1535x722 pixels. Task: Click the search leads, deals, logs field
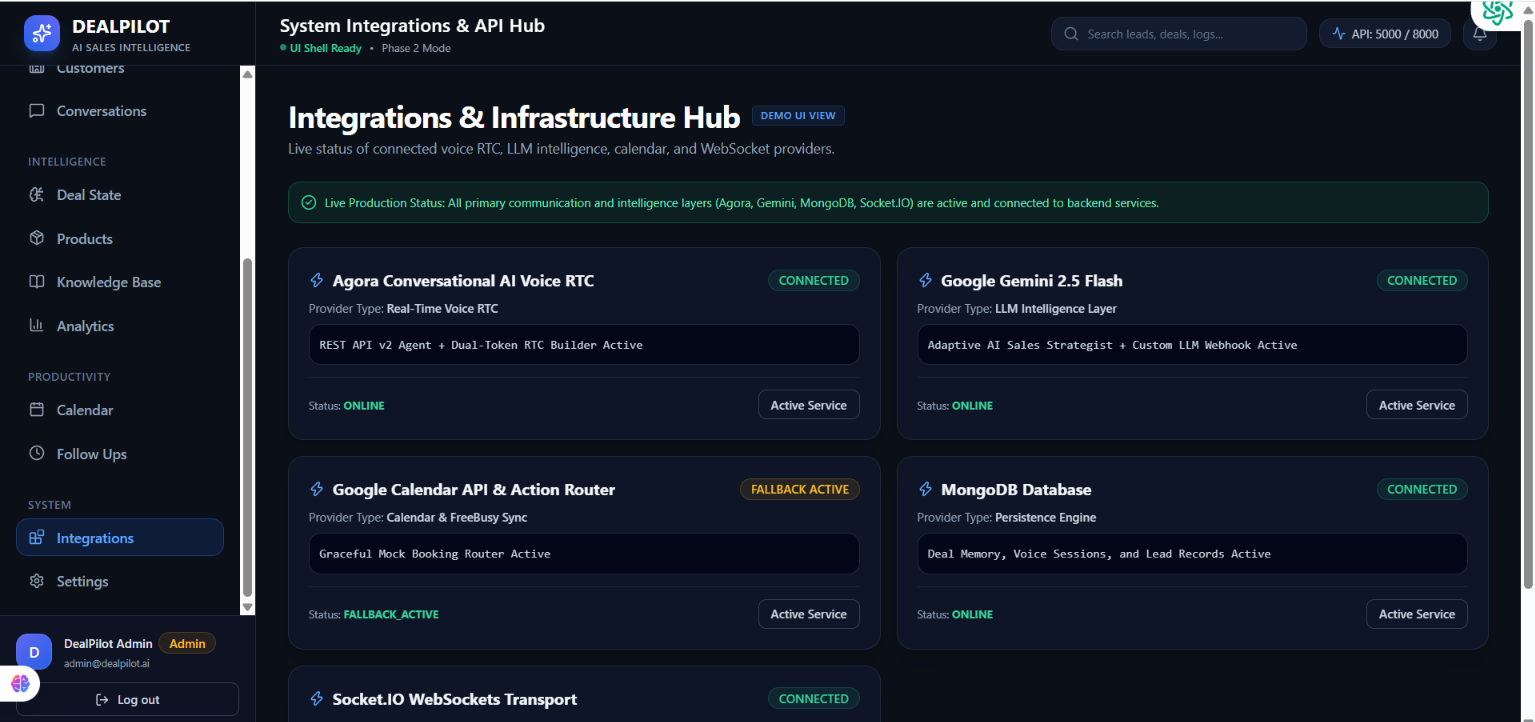point(1179,34)
